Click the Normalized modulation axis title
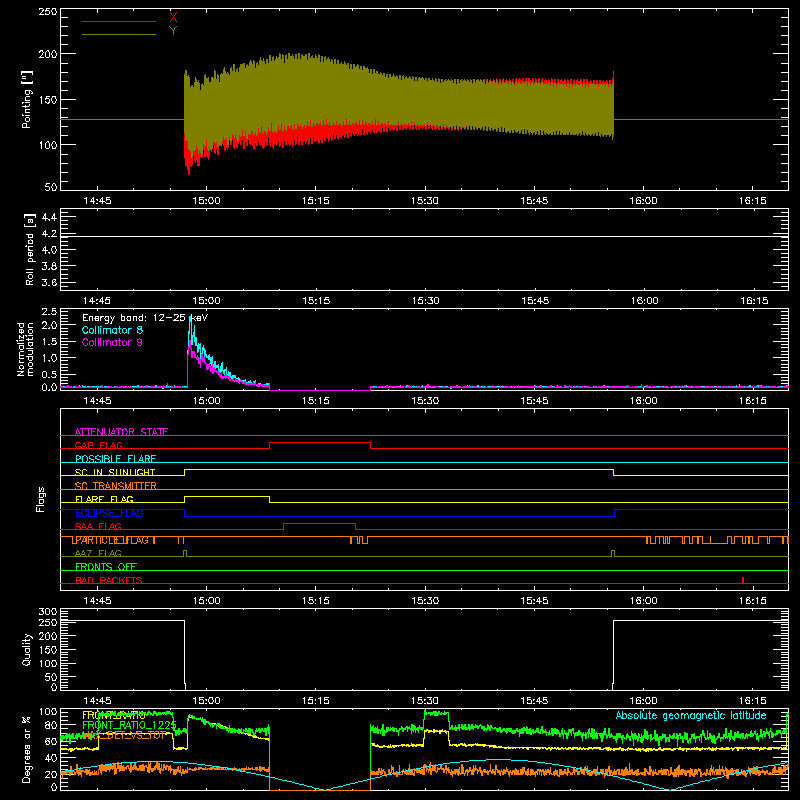 25,349
